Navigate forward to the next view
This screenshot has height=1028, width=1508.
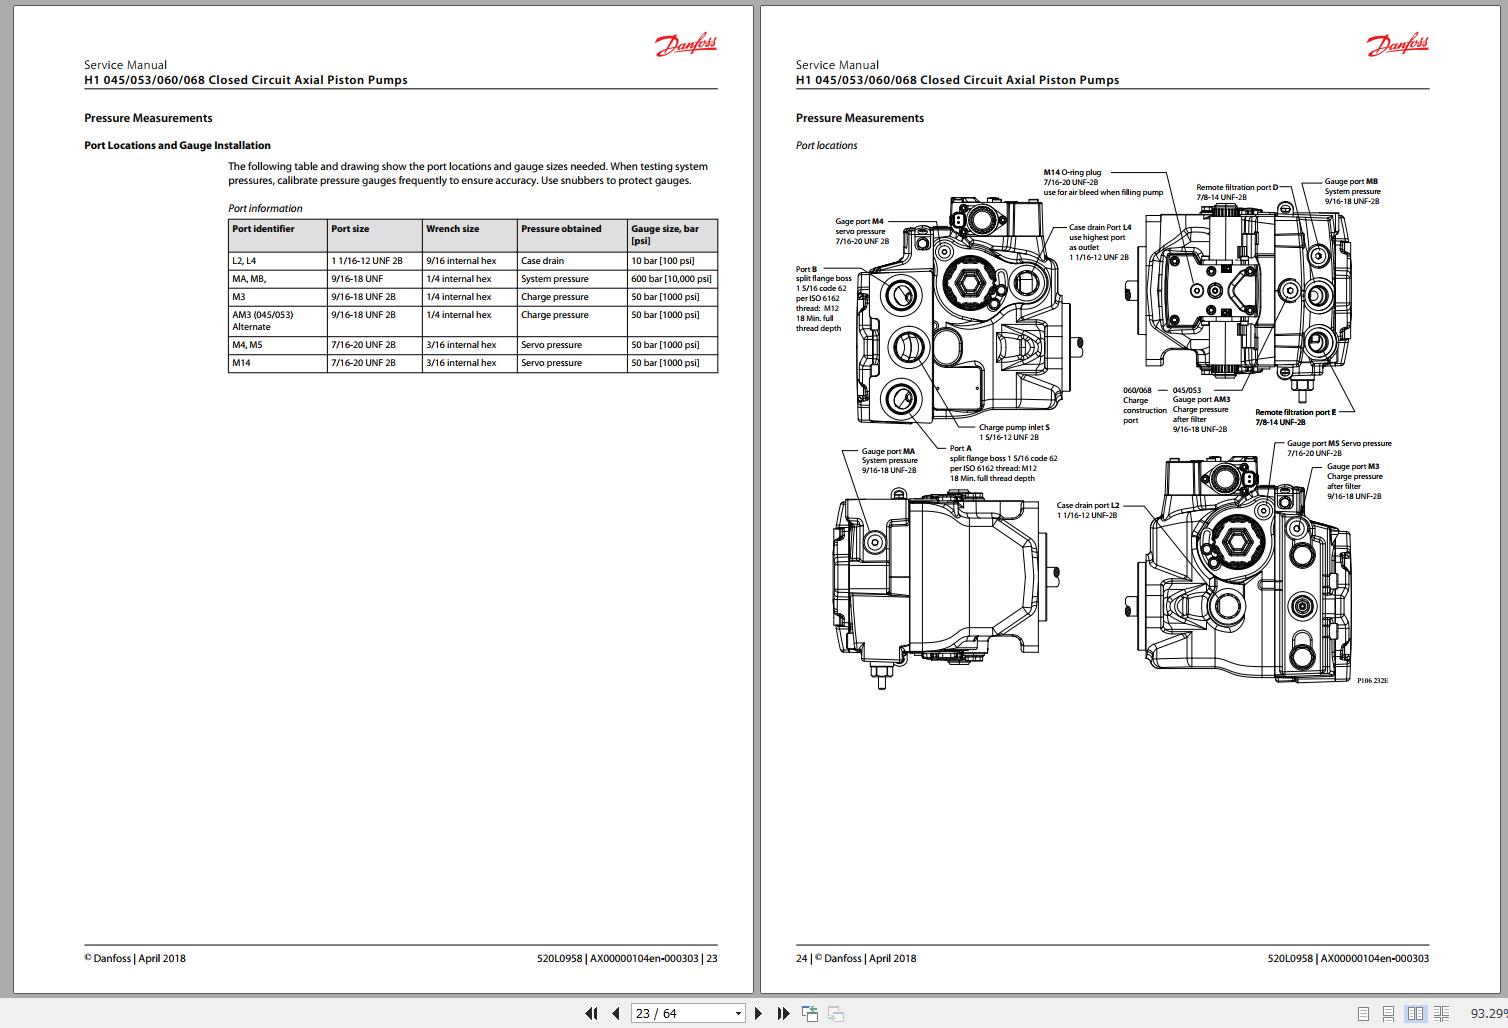coord(834,1013)
